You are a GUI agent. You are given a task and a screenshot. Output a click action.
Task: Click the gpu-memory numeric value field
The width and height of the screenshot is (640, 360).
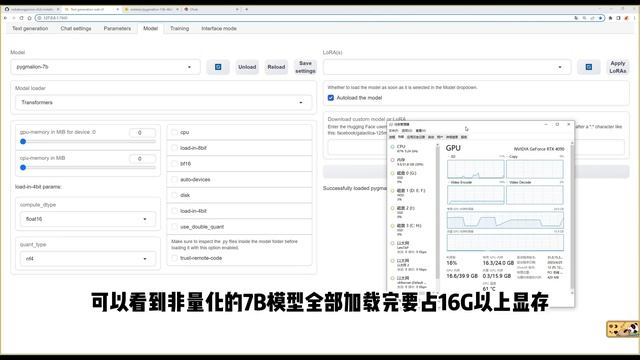pyautogui.click(x=142, y=133)
